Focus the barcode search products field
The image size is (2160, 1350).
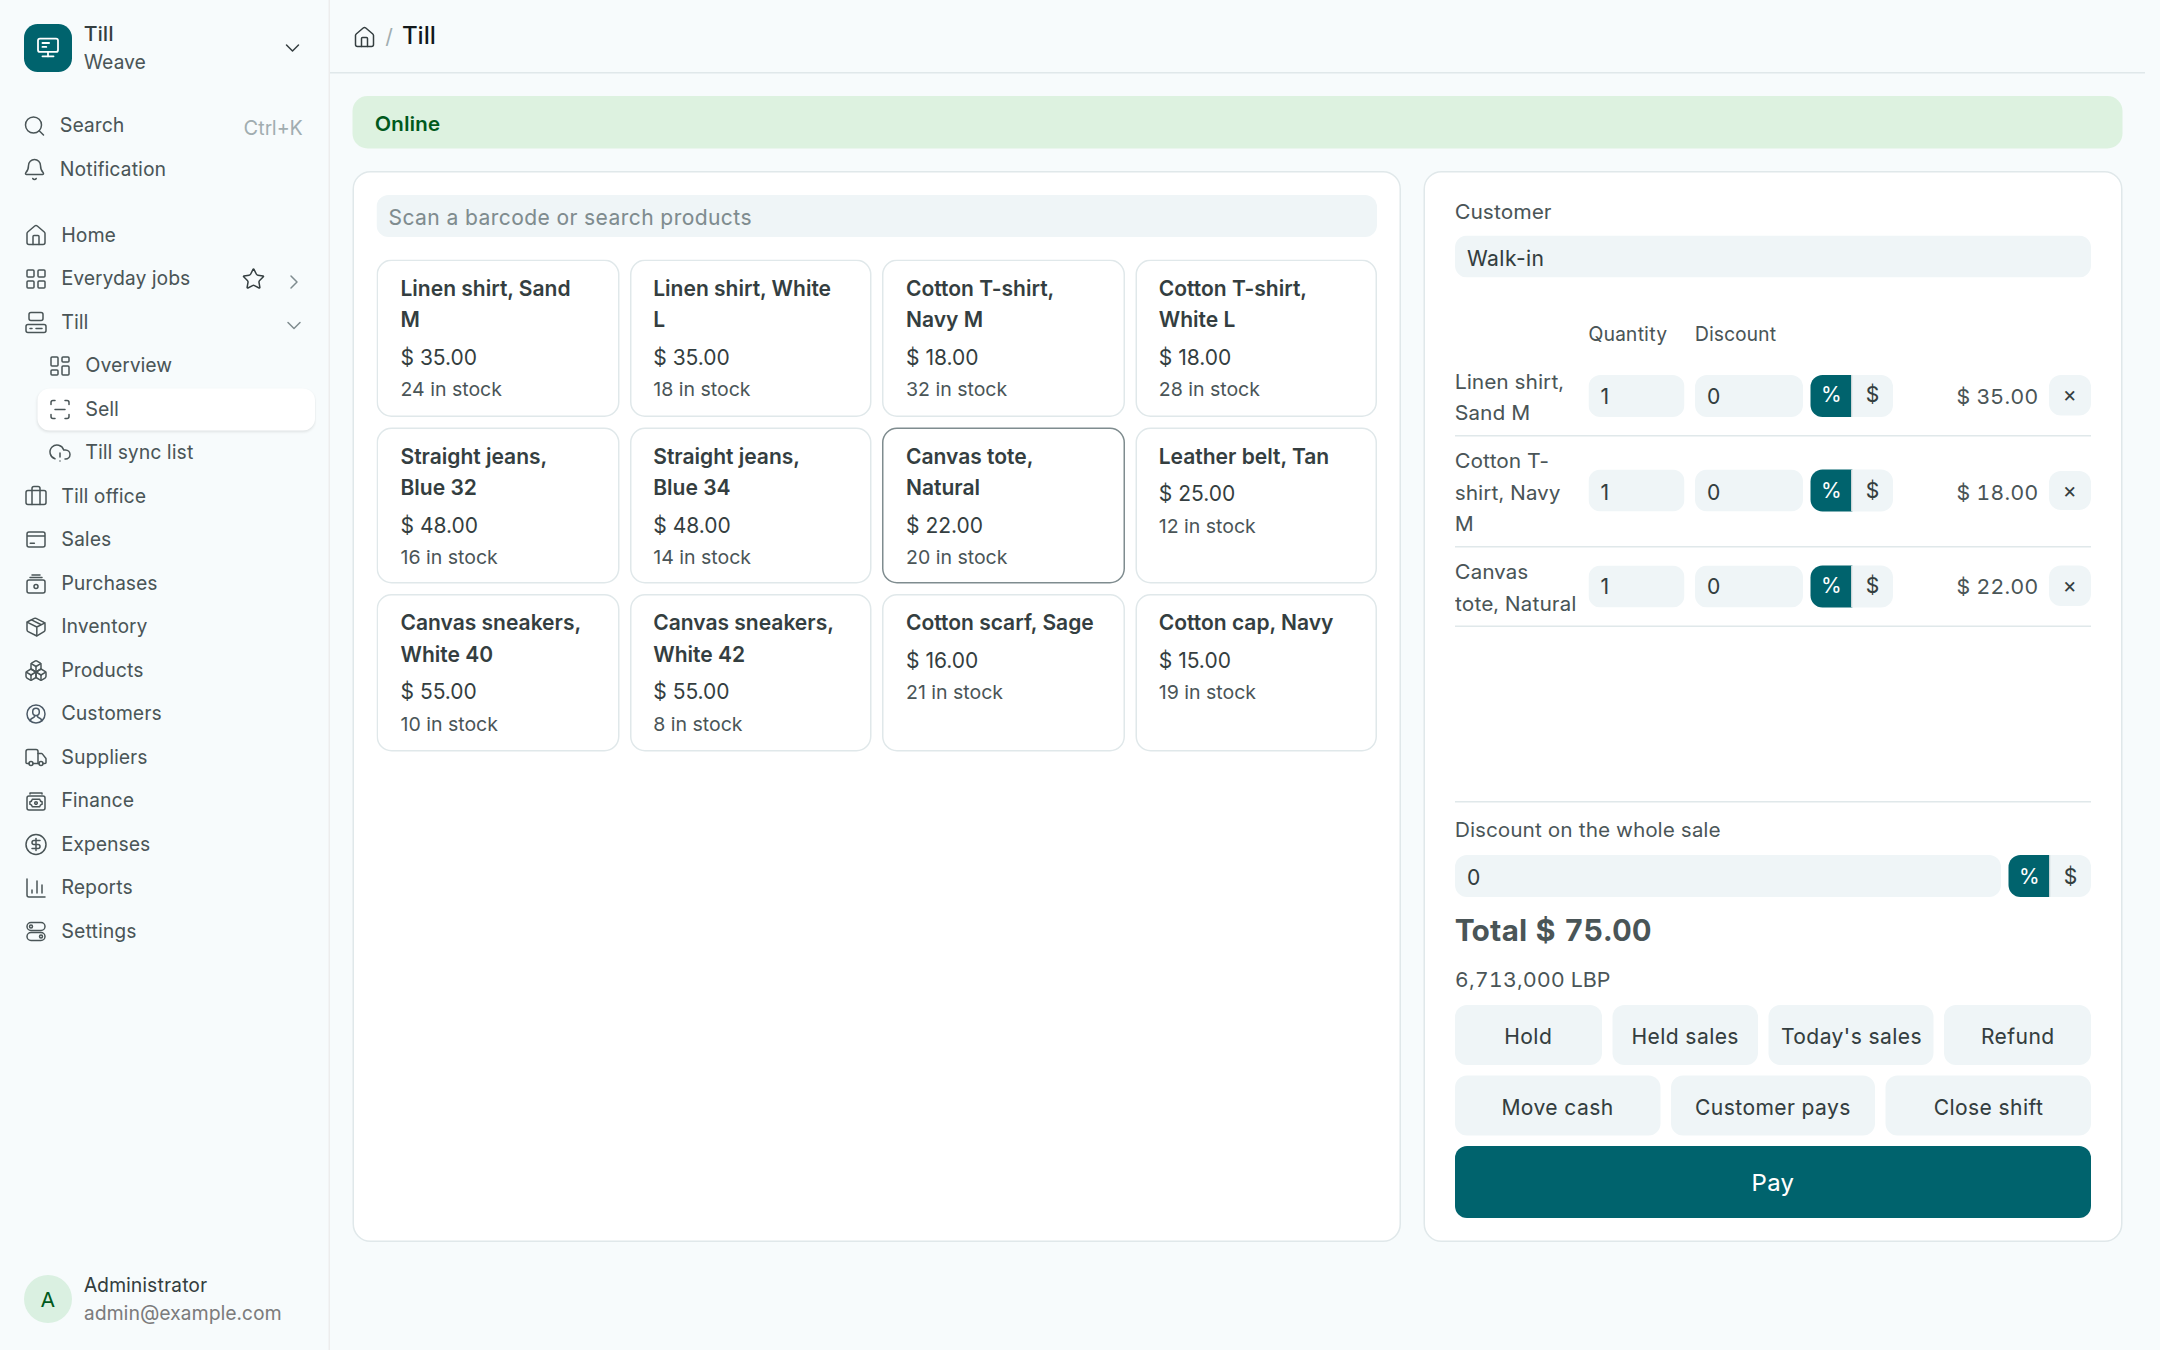point(876,217)
